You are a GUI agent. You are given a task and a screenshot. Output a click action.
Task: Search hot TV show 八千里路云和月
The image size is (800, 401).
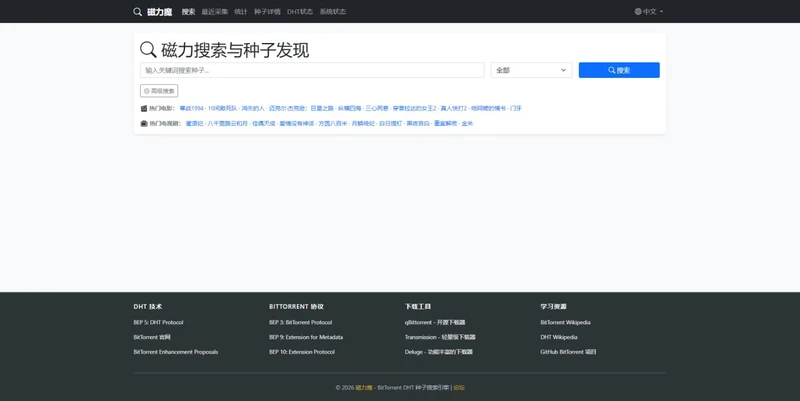pyautogui.click(x=228, y=123)
